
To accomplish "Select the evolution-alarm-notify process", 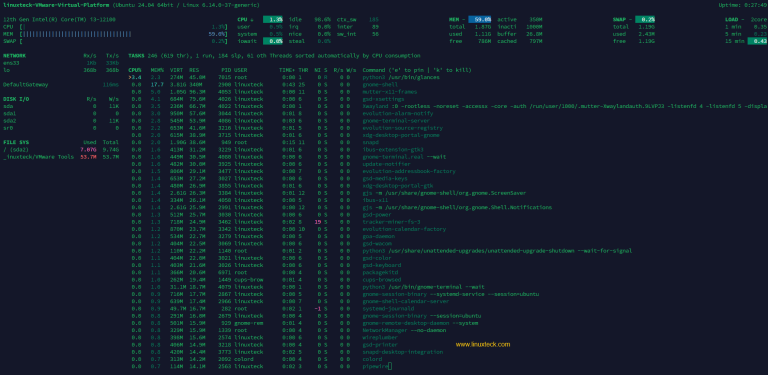I will [398, 114].
